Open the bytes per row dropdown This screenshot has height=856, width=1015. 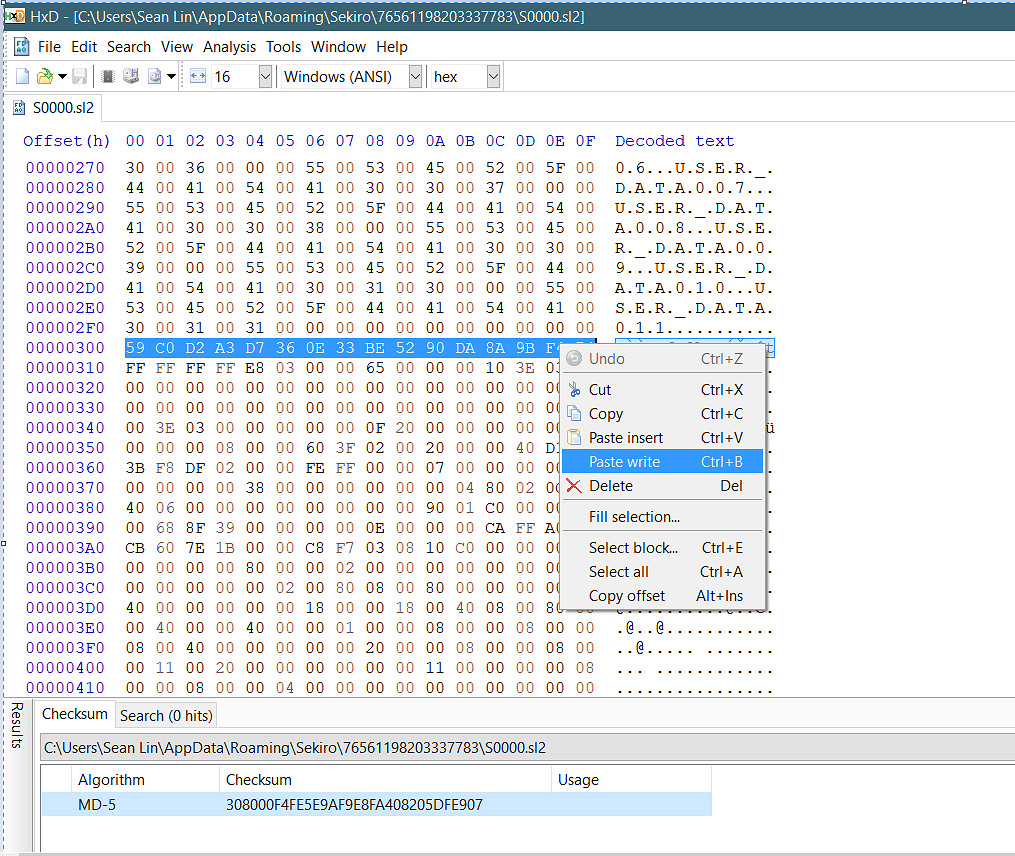click(x=265, y=77)
